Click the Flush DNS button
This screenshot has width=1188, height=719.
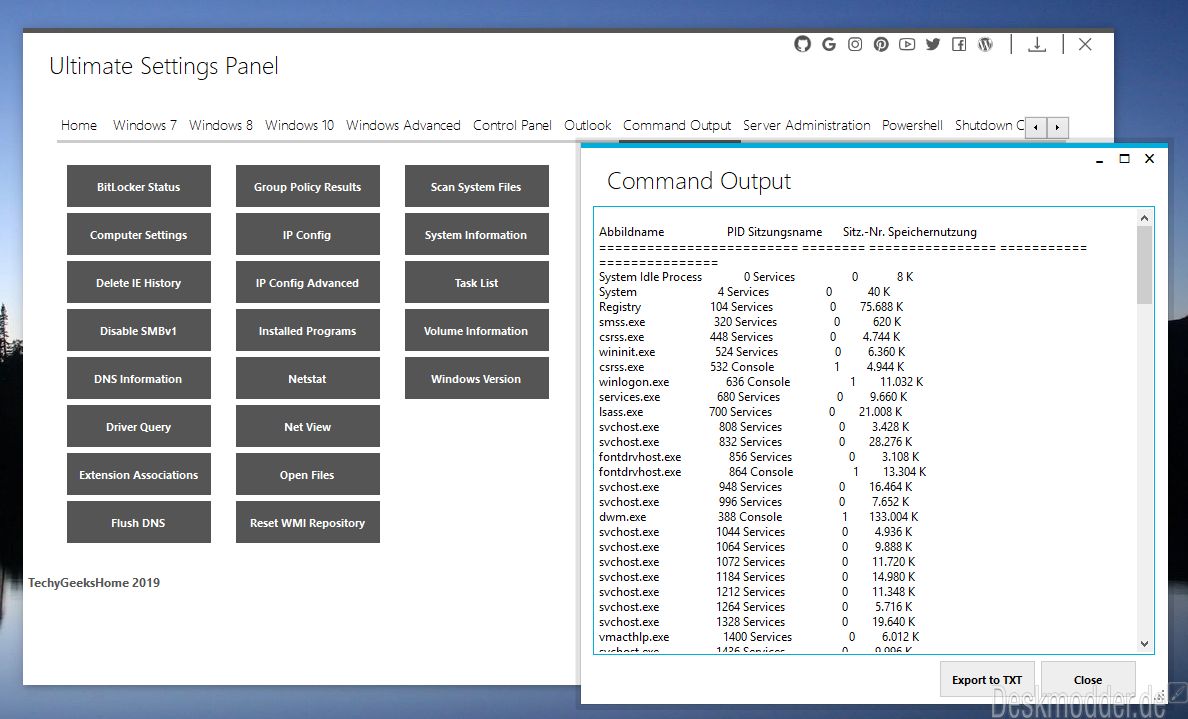[139, 523]
